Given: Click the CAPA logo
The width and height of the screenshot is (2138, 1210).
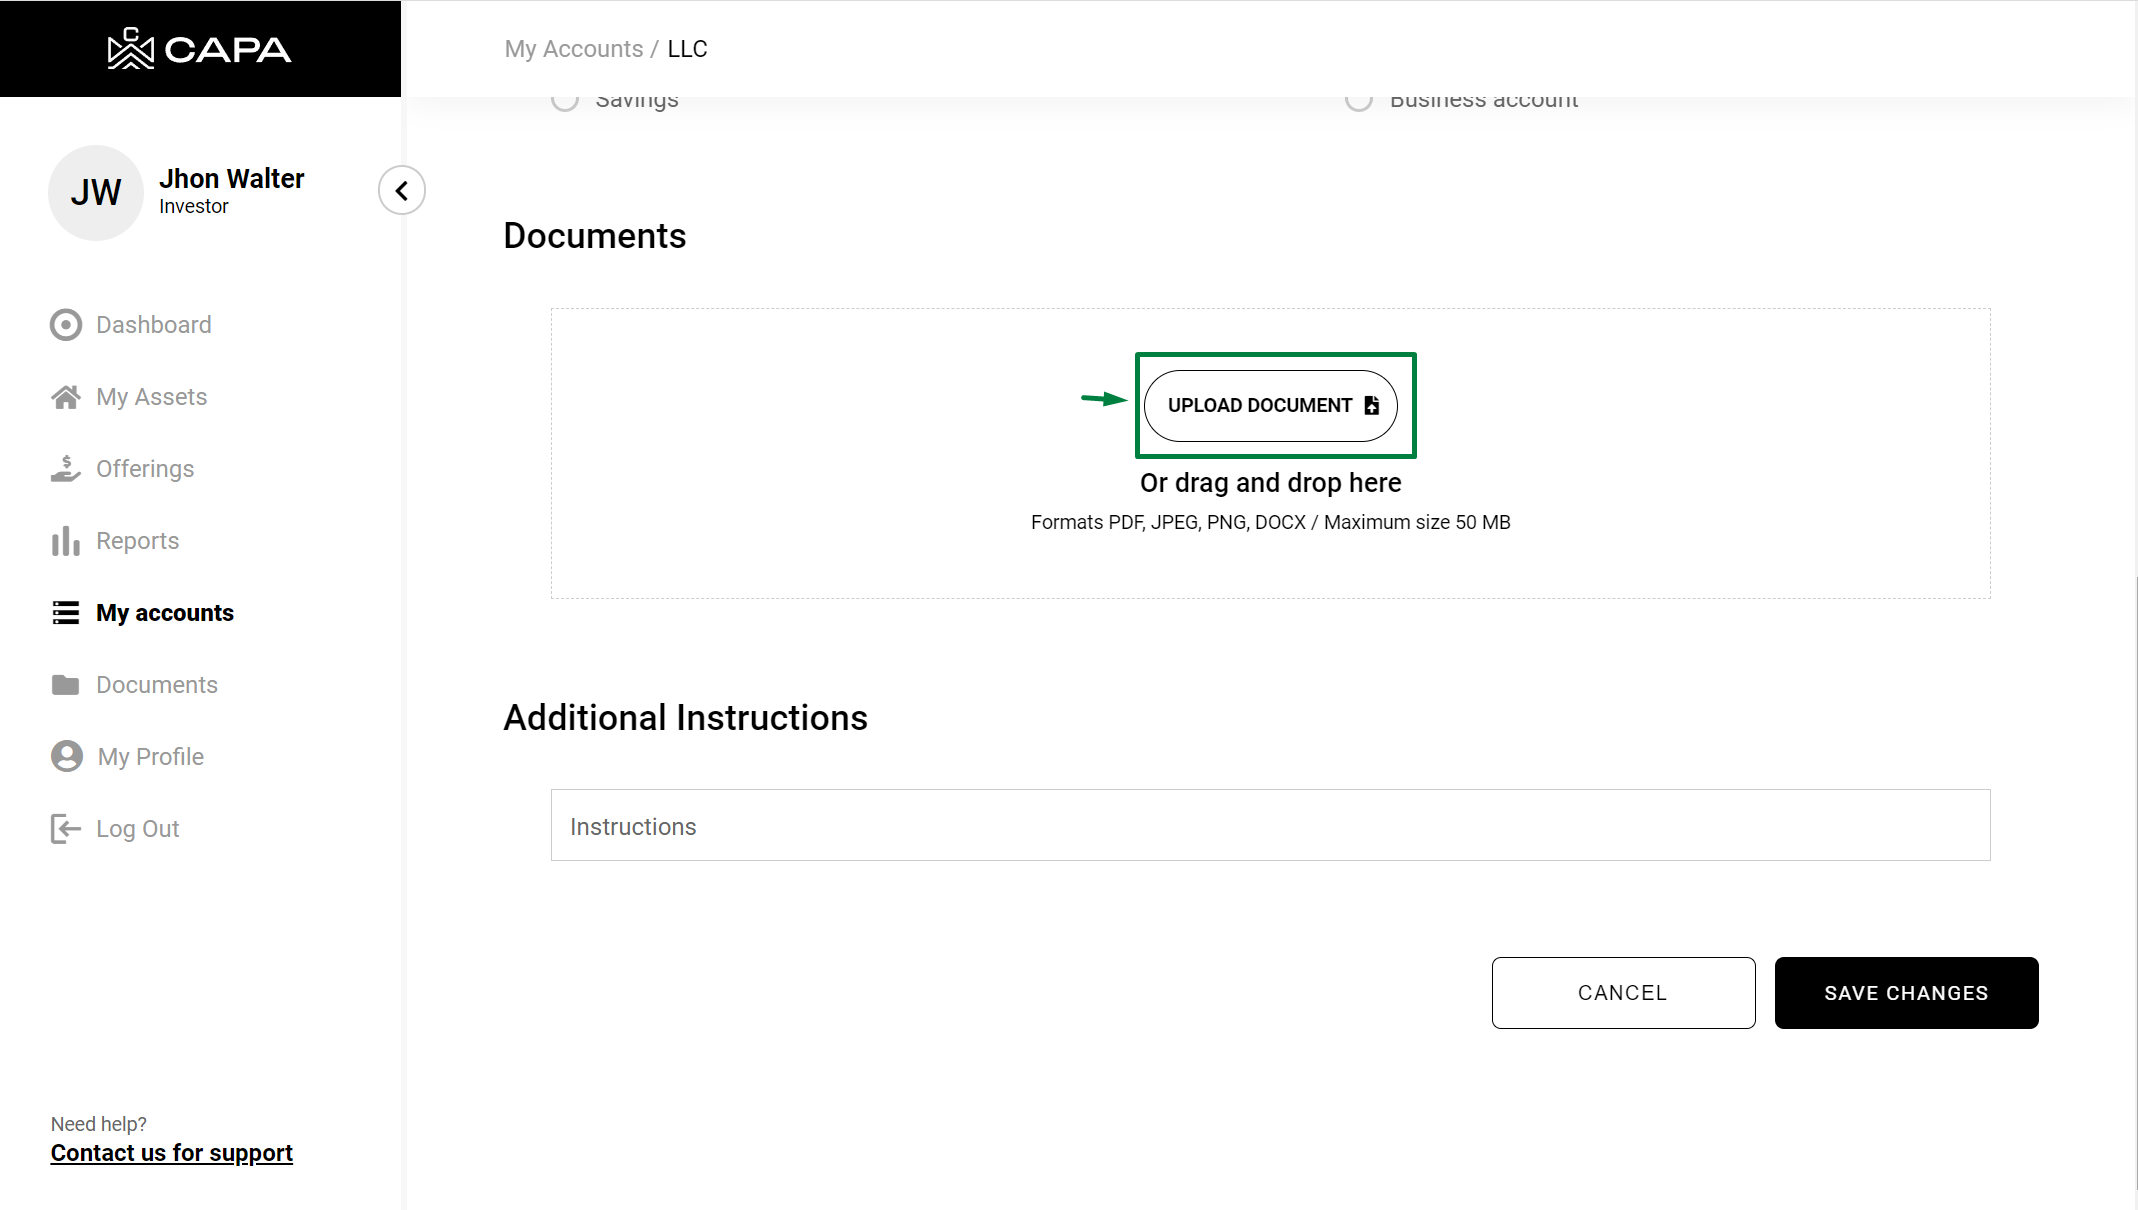Looking at the screenshot, I should (x=199, y=49).
